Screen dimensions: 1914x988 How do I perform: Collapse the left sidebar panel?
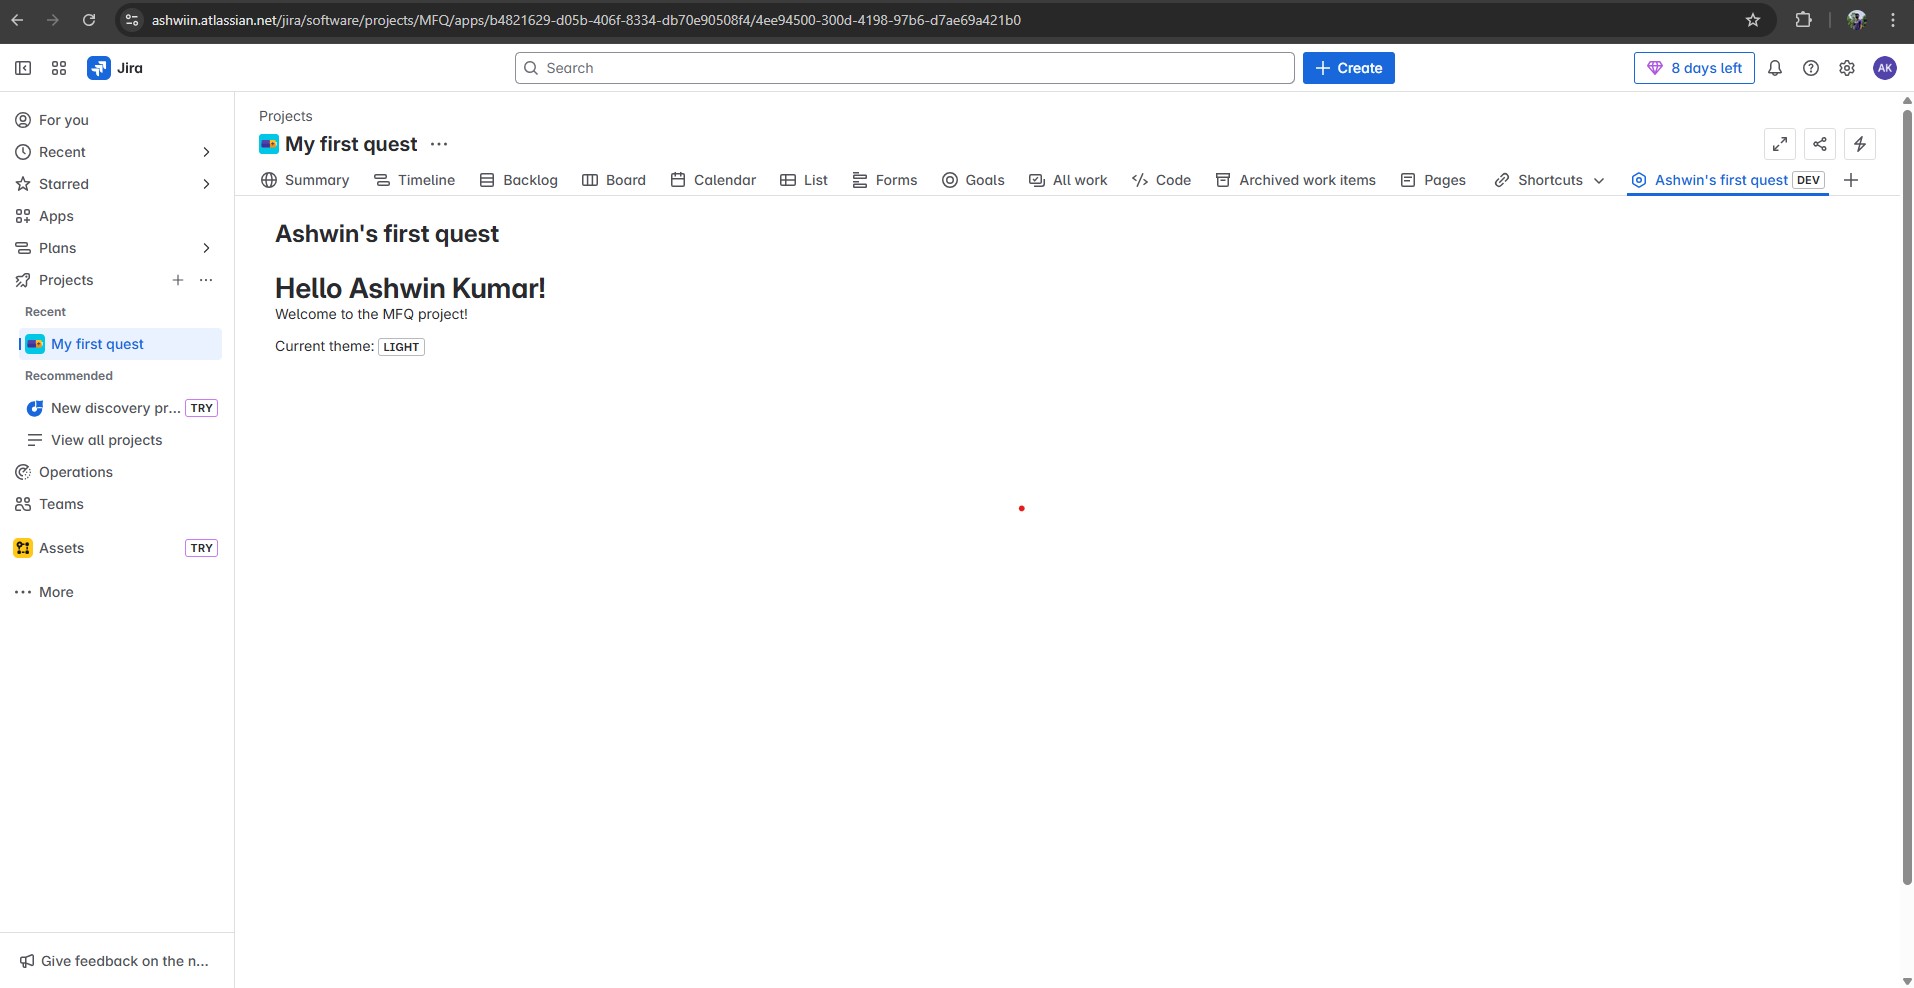coord(22,68)
